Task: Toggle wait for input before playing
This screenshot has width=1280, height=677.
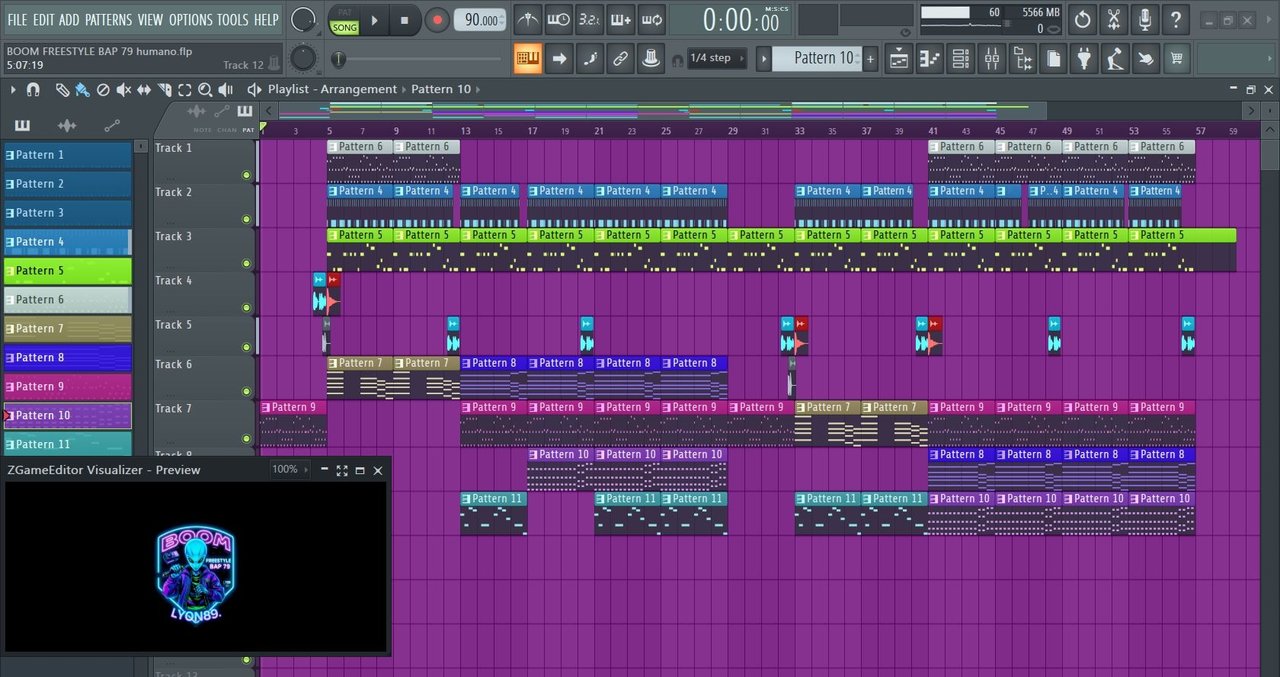Action: (x=559, y=19)
